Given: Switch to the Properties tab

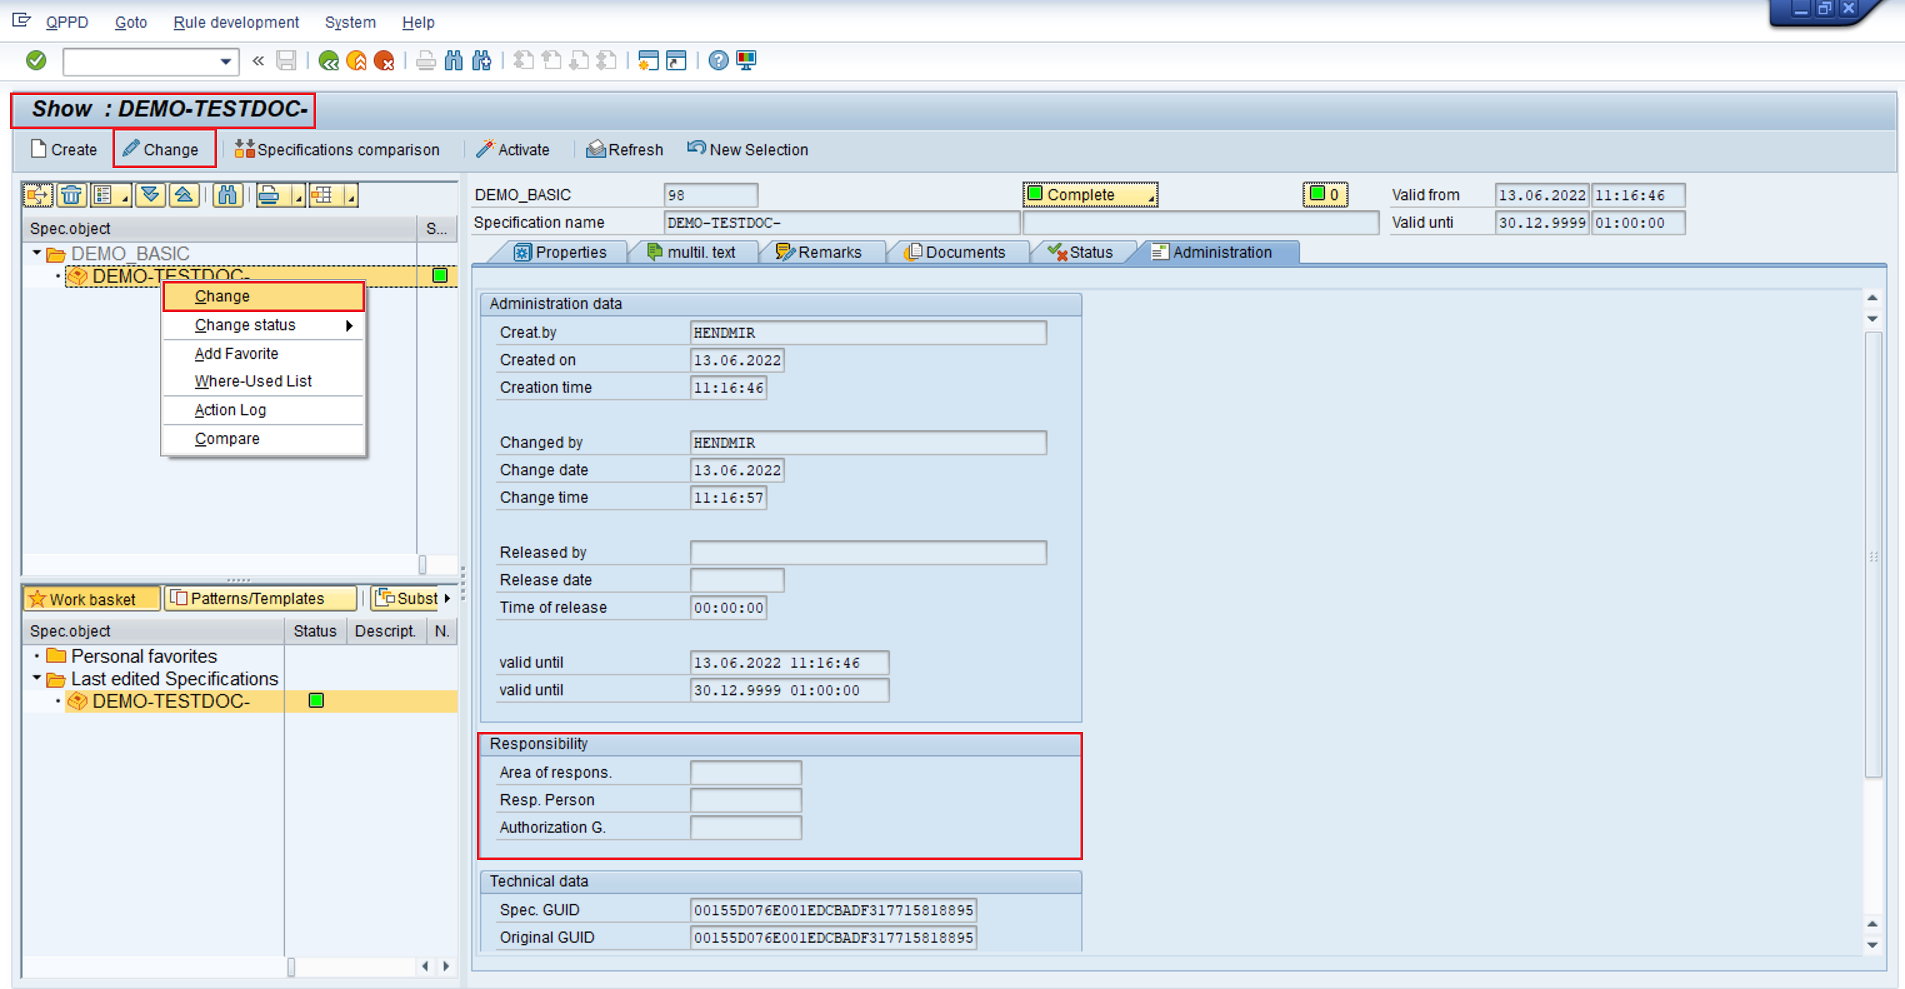Looking at the screenshot, I should 560,252.
